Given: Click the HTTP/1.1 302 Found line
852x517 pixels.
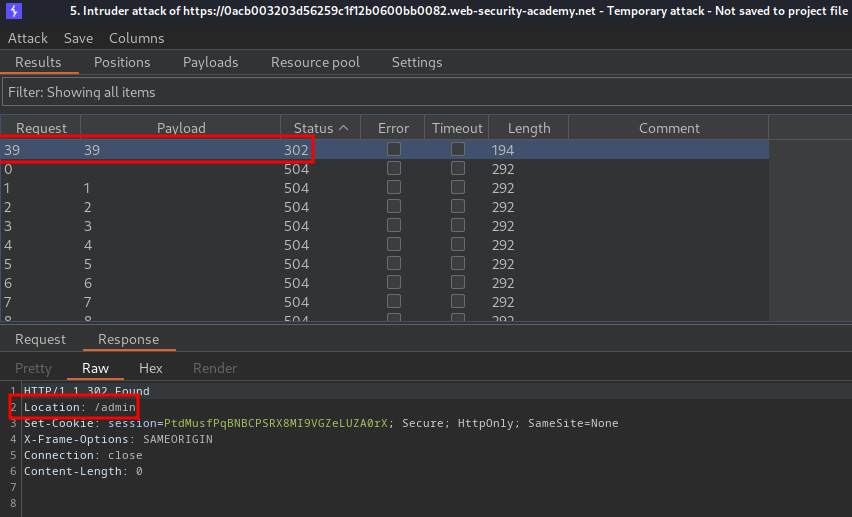Looking at the screenshot, I should pyautogui.click(x=87, y=391).
